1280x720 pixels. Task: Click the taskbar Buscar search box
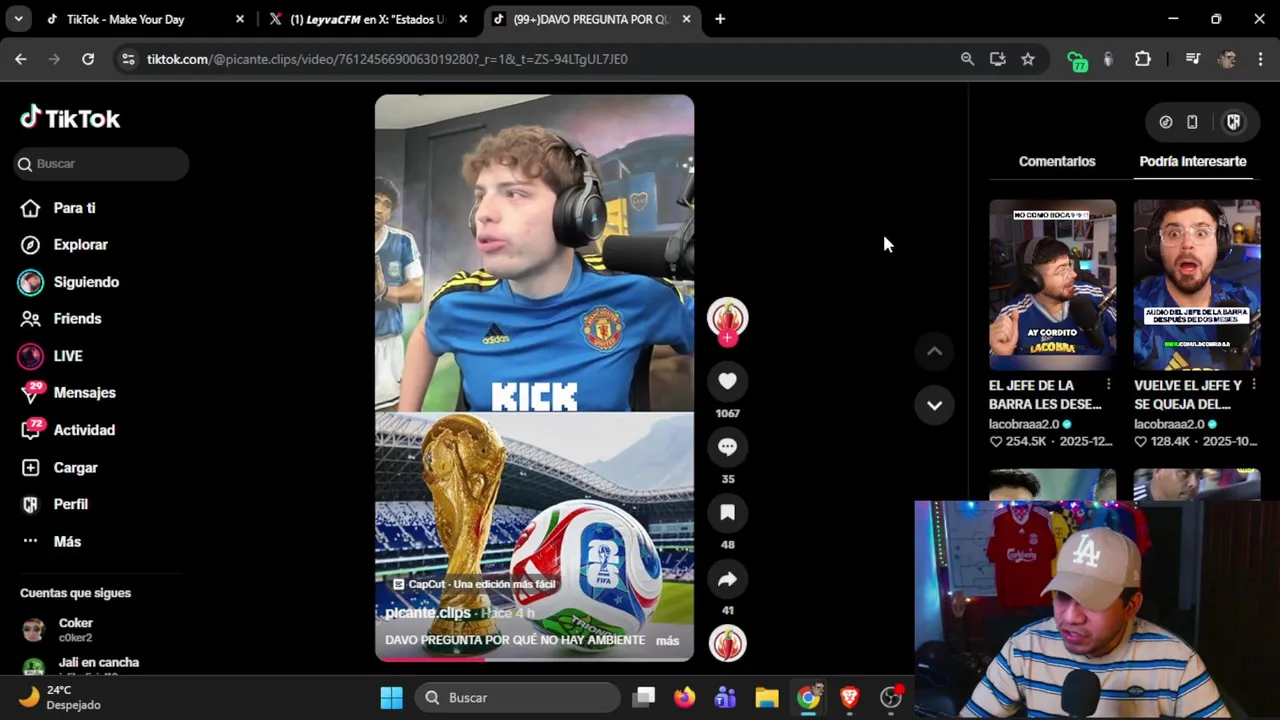pyautogui.click(x=517, y=697)
